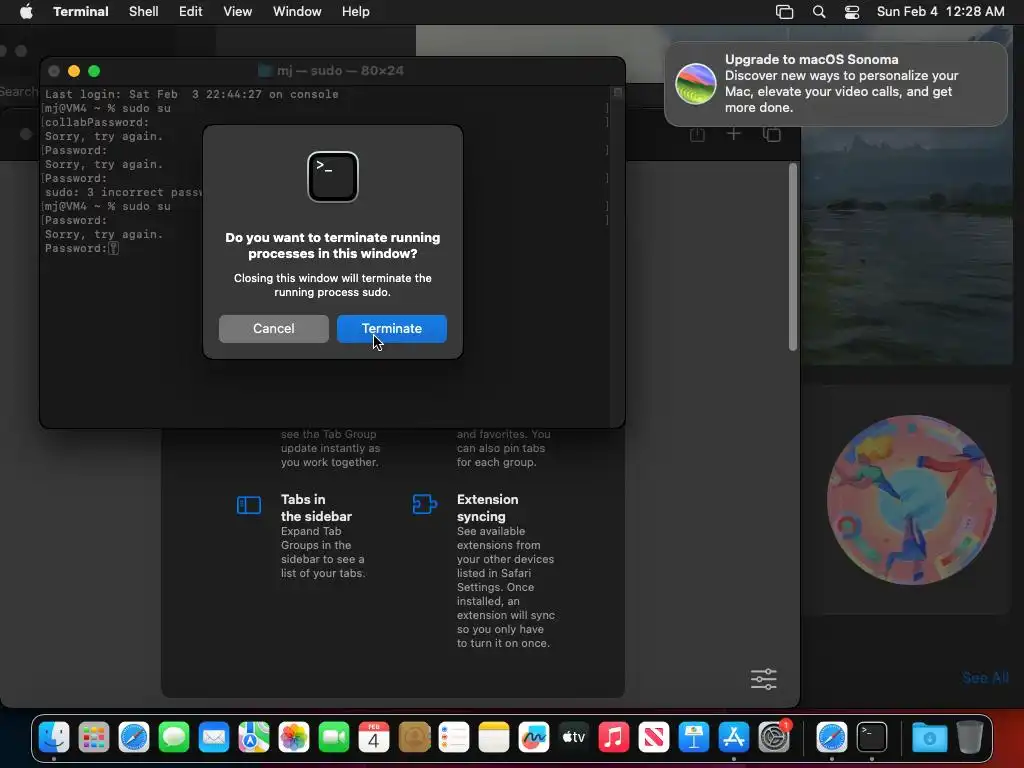Open Maps from the Dock
The image size is (1024, 768).
point(254,738)
